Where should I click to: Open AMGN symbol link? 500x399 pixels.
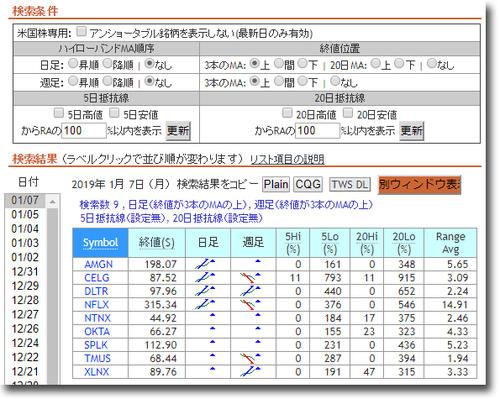tap(99, 264)
